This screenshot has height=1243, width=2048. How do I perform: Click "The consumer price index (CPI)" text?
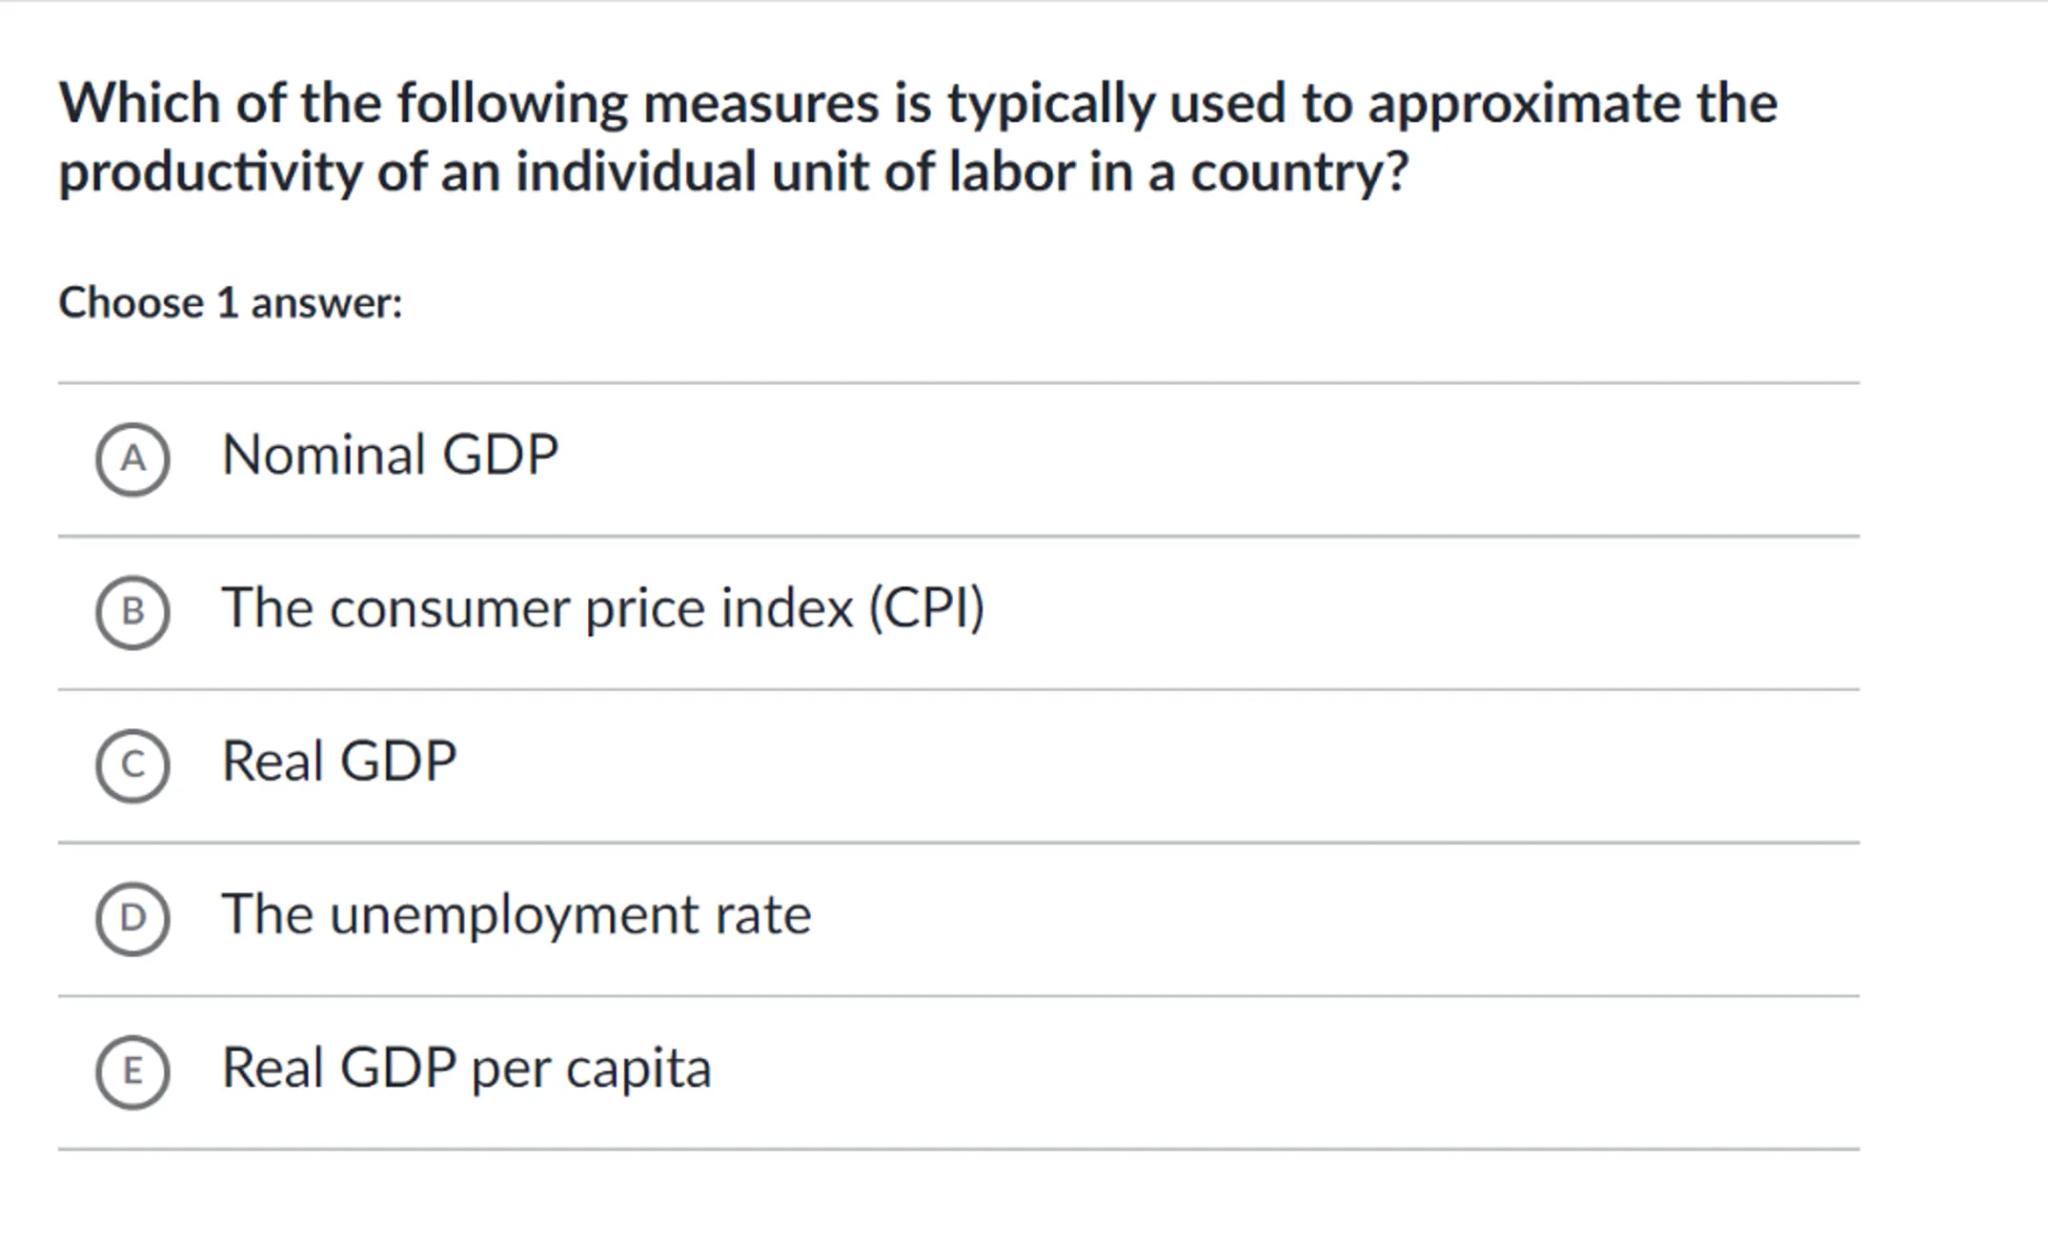603,608
